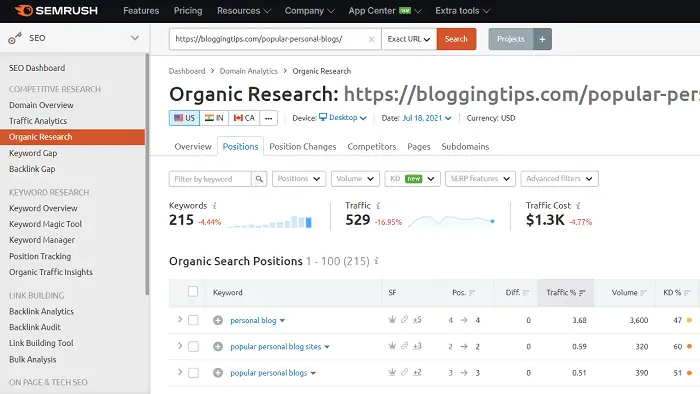Click link icon in popular personal blog sites row
700x394 pixels.
click(x=404, y=346)
